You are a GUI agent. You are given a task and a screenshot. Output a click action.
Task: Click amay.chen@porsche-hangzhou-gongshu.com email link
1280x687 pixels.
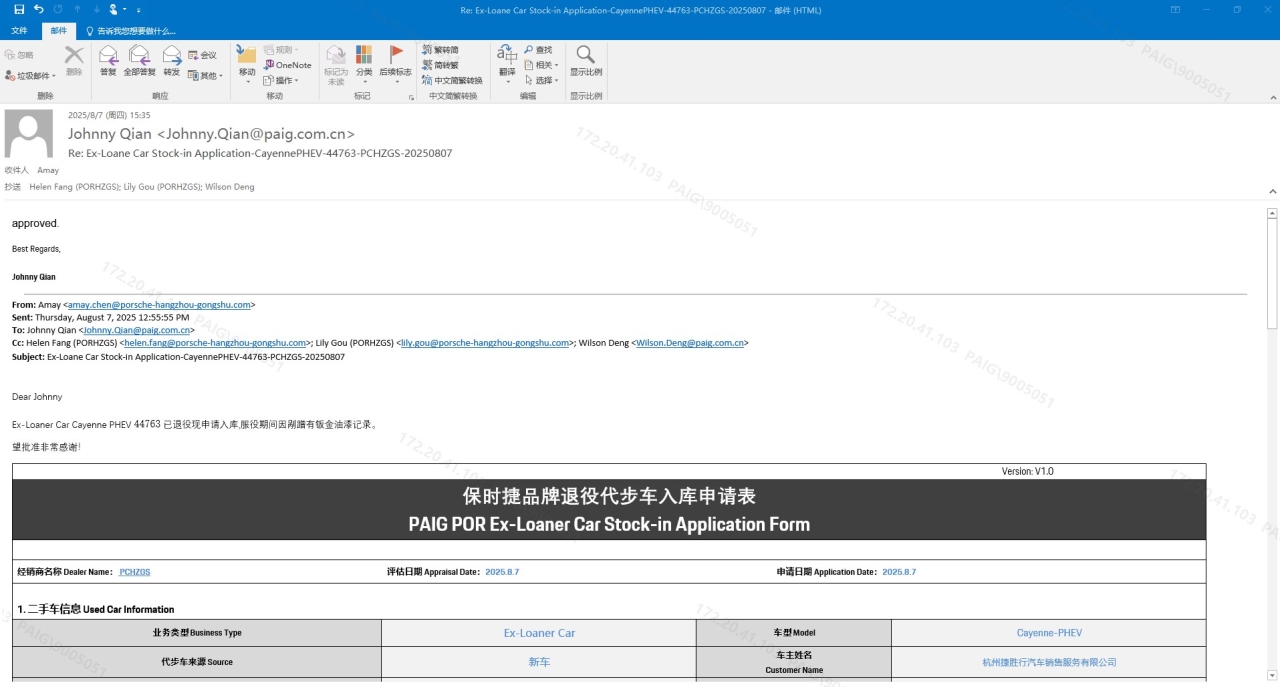(x=159, y=305)
